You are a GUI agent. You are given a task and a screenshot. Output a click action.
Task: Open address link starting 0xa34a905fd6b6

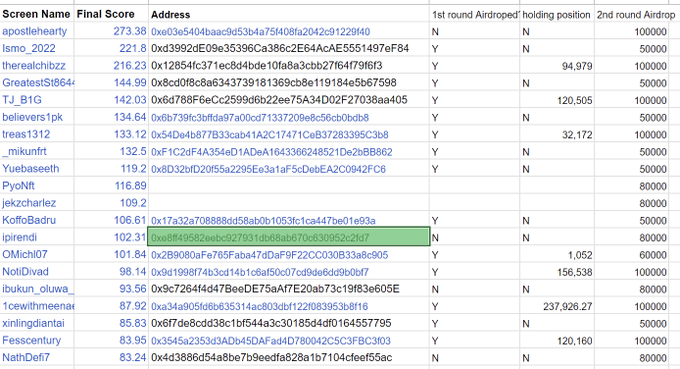point(259,307)
